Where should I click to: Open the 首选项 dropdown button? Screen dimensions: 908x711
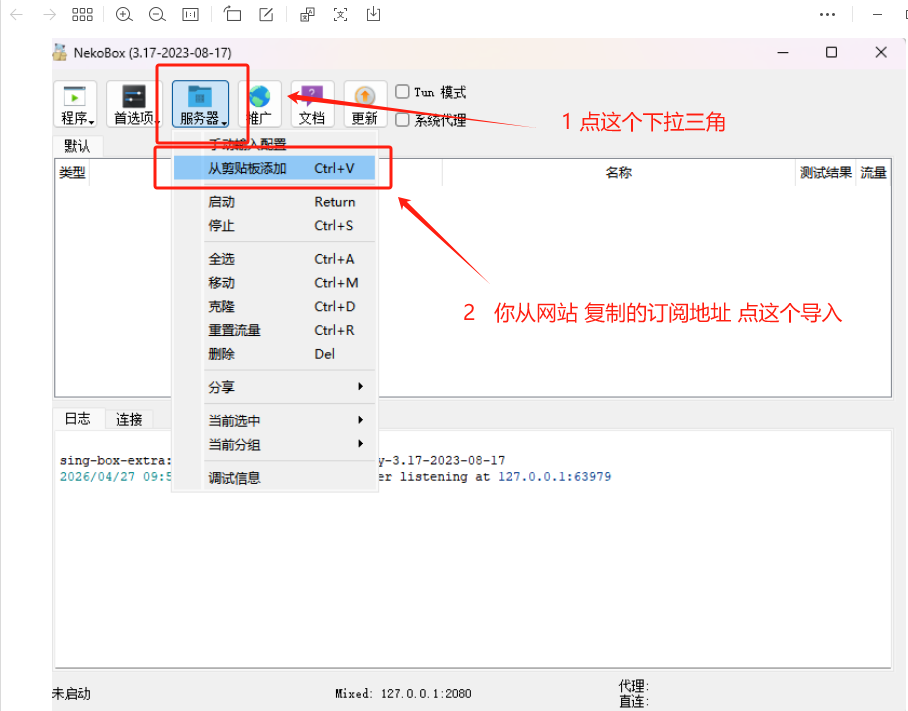pyautogui.click(x=135, y=105)
